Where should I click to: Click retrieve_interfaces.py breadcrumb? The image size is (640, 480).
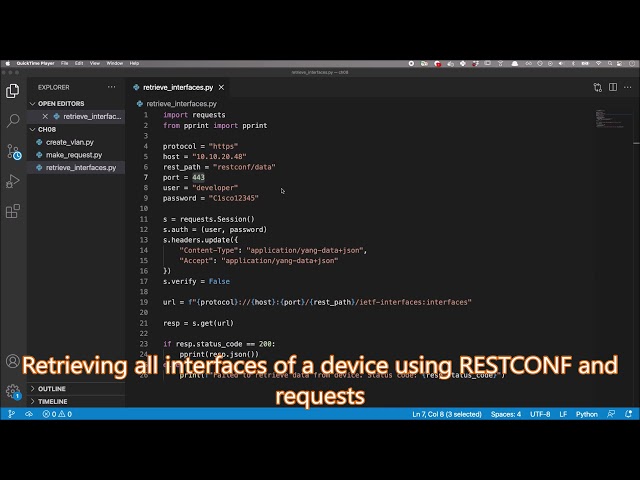pyautogui.click(x=181, y=104)
